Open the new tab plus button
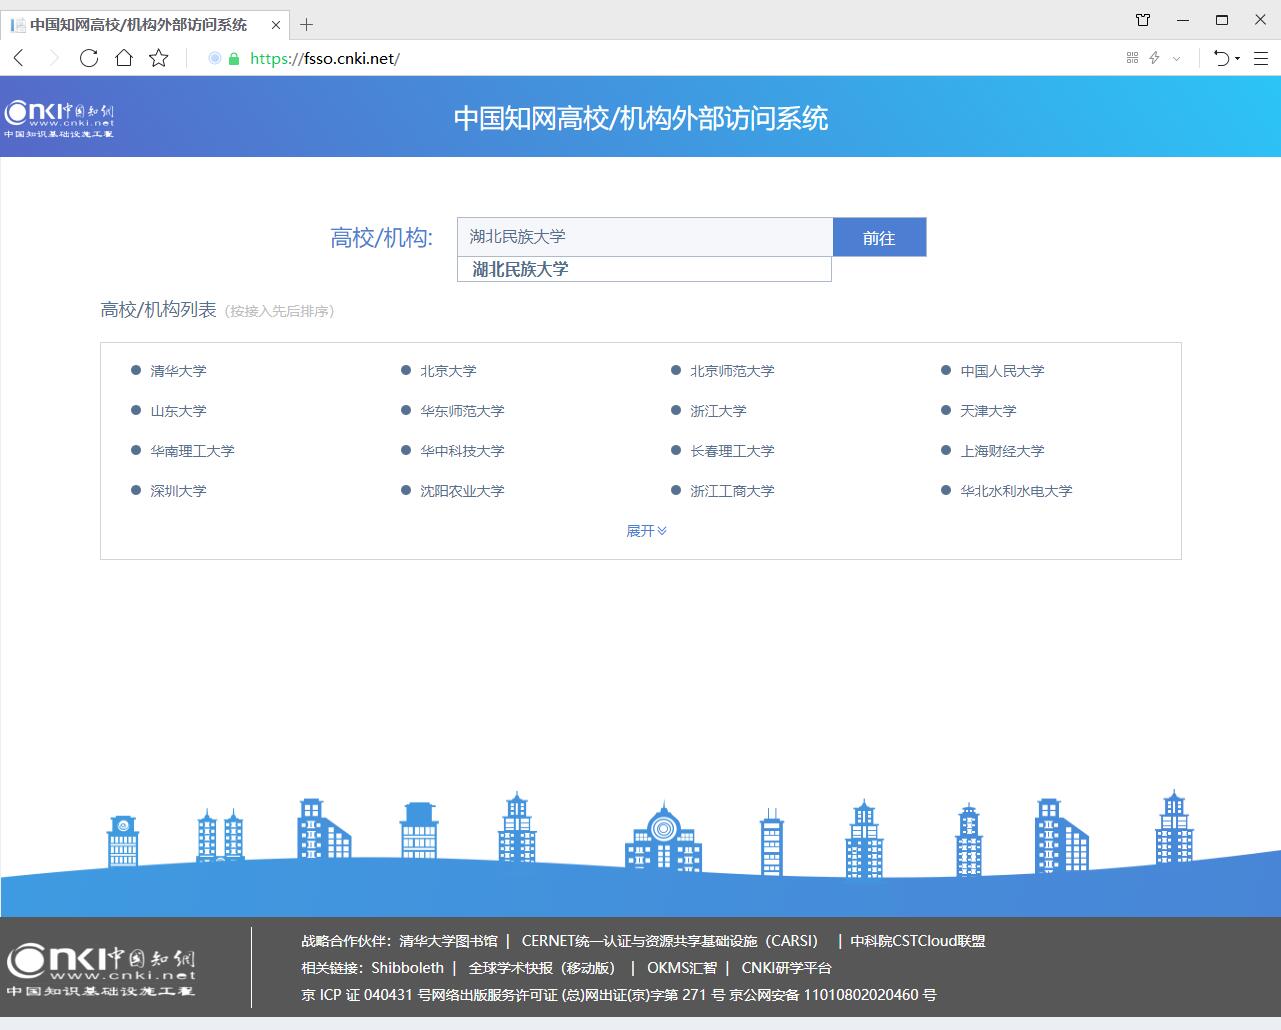The width and height of the screenshot is (1281, 1030). click(x=307, y=24)
